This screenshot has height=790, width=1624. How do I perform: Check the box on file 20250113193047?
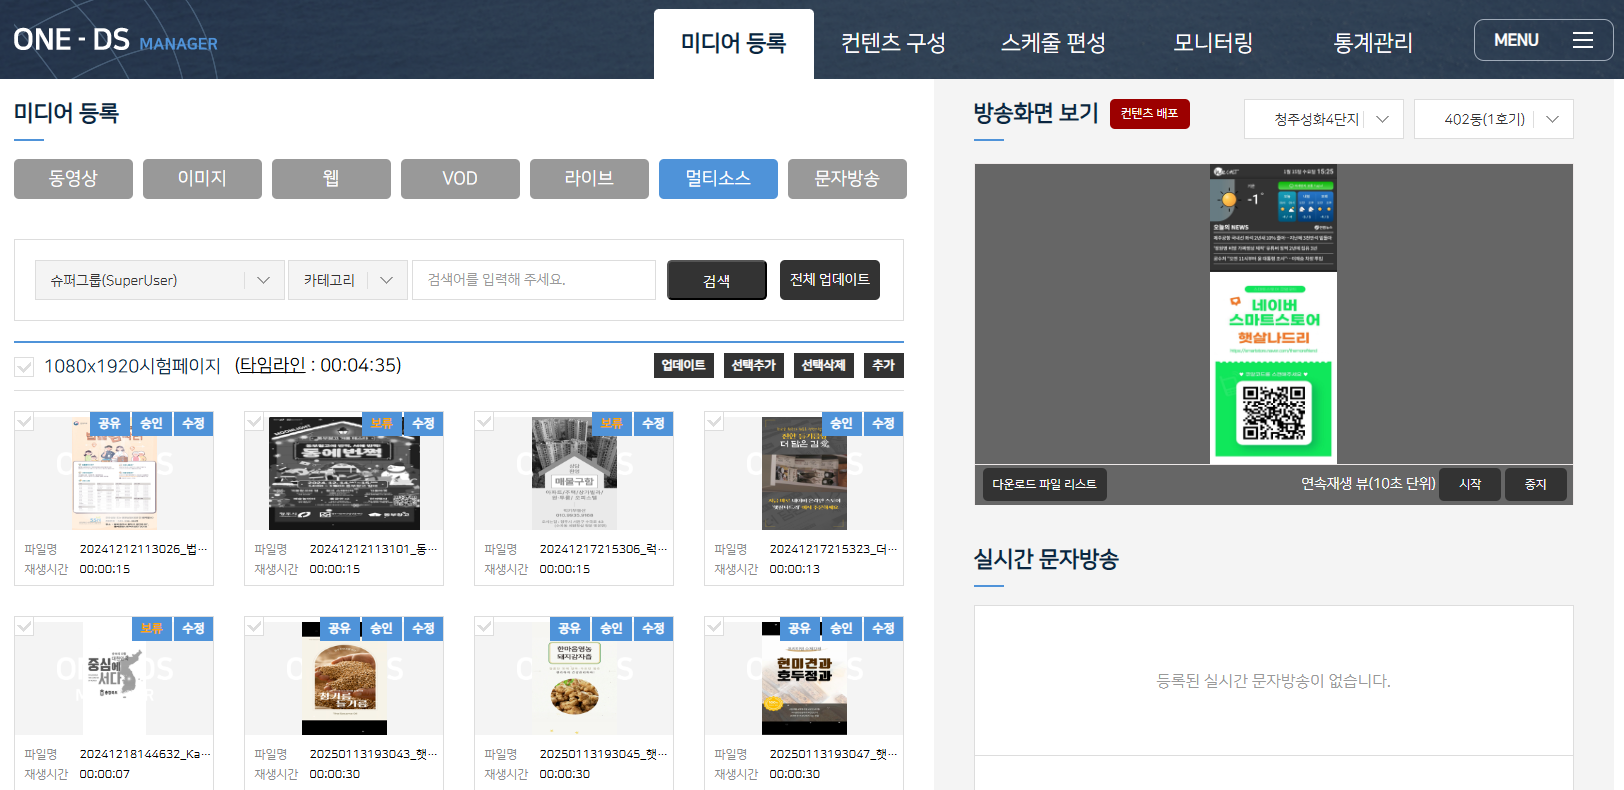pos(714,626)
